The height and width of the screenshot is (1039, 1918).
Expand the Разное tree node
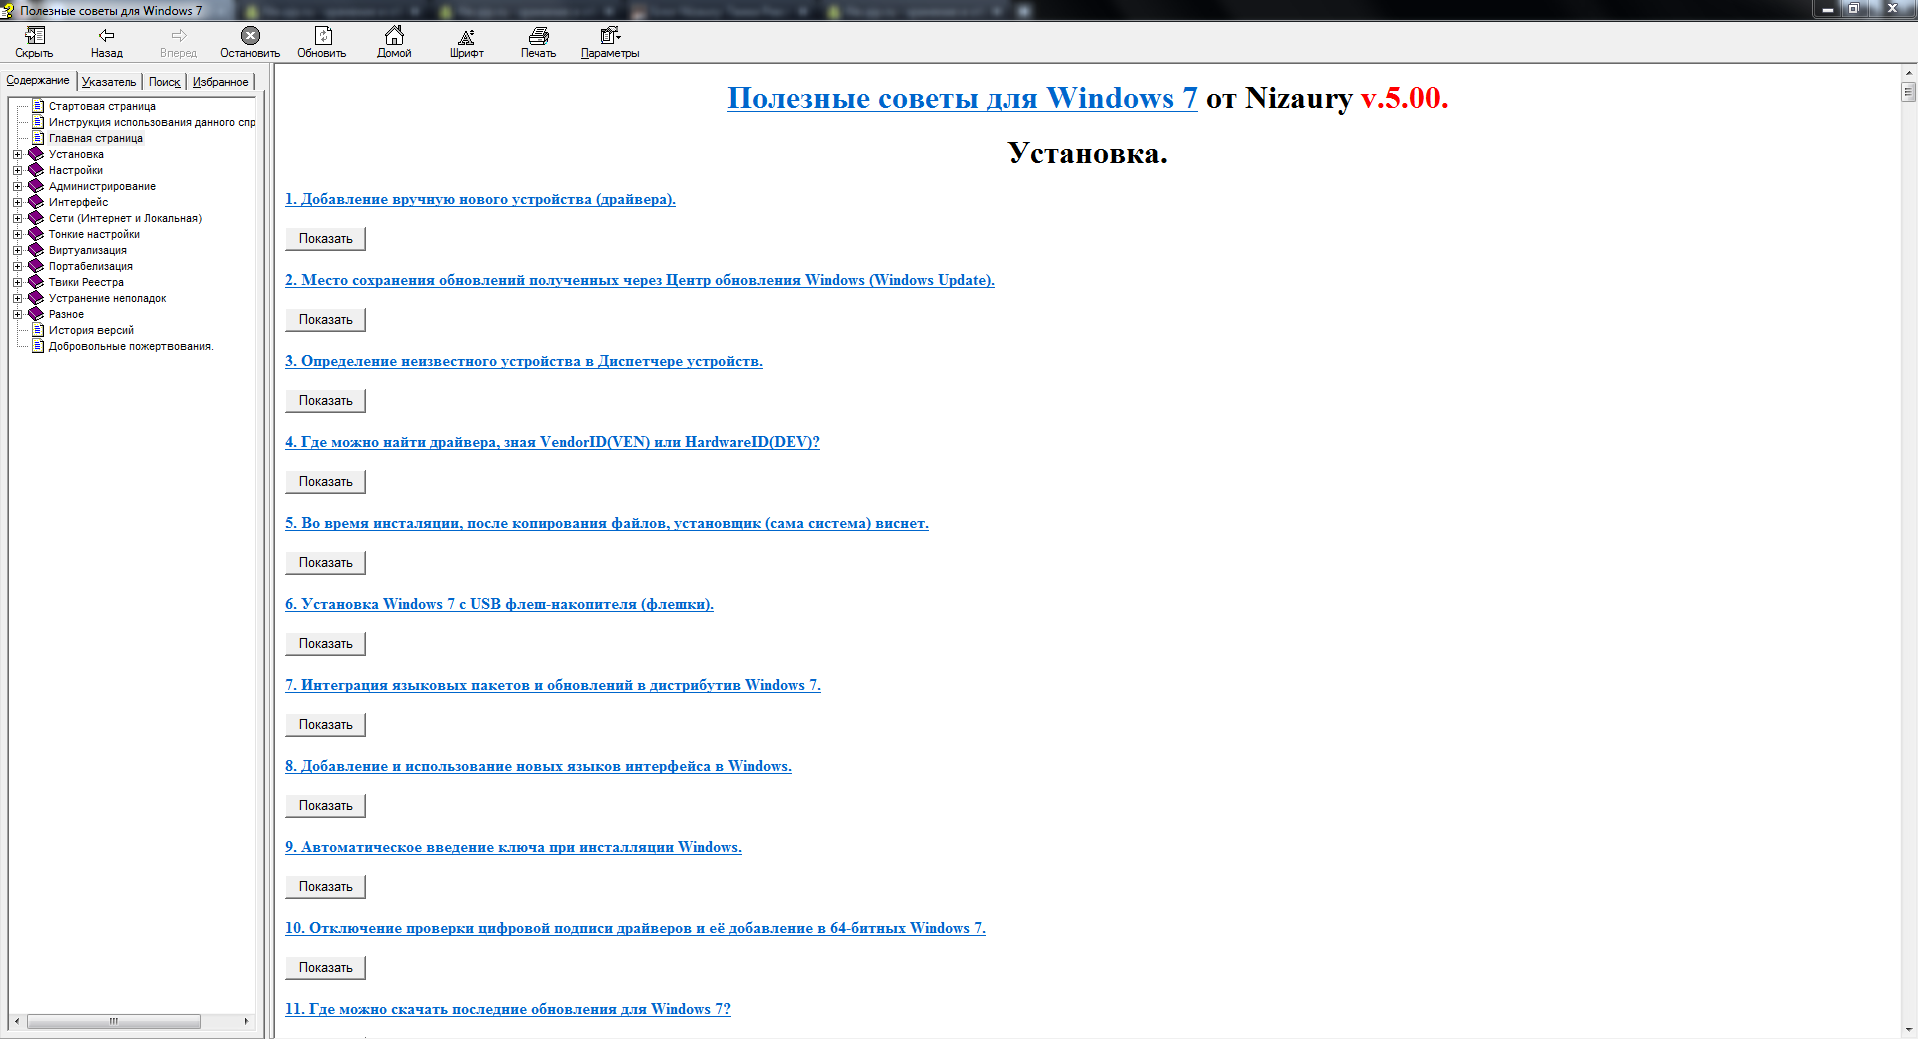pos(17,314)
